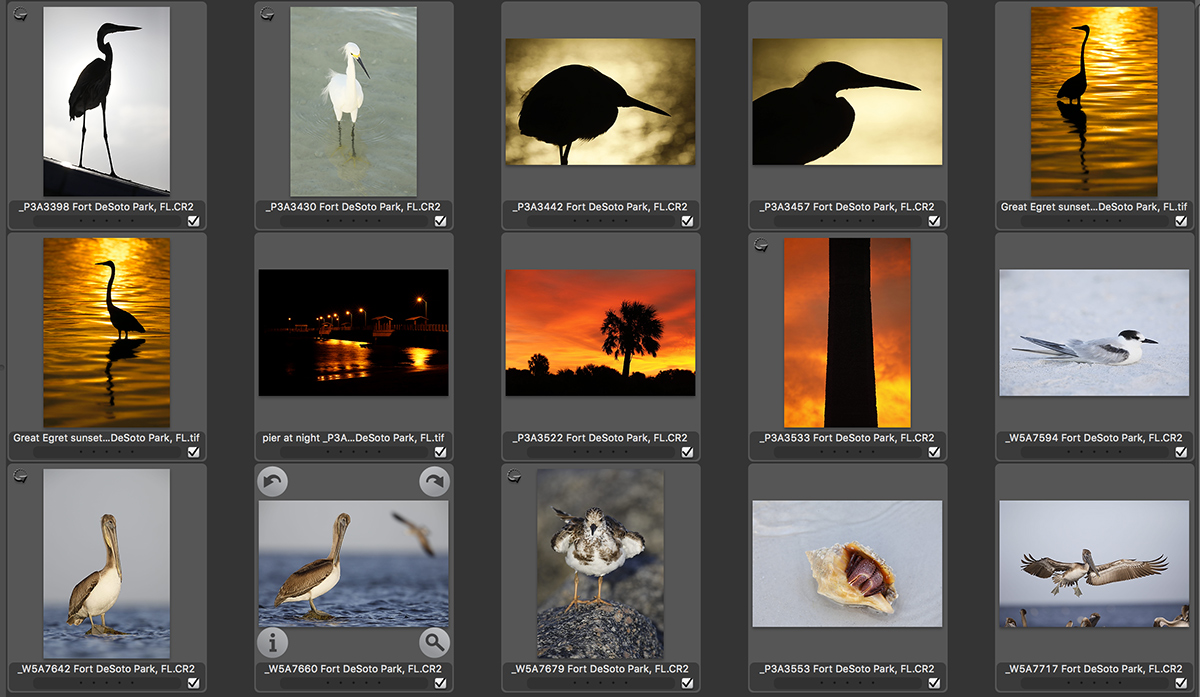
Task: Uncheck the _W5A7660 photo checkbox
Action: click(440, 683)
